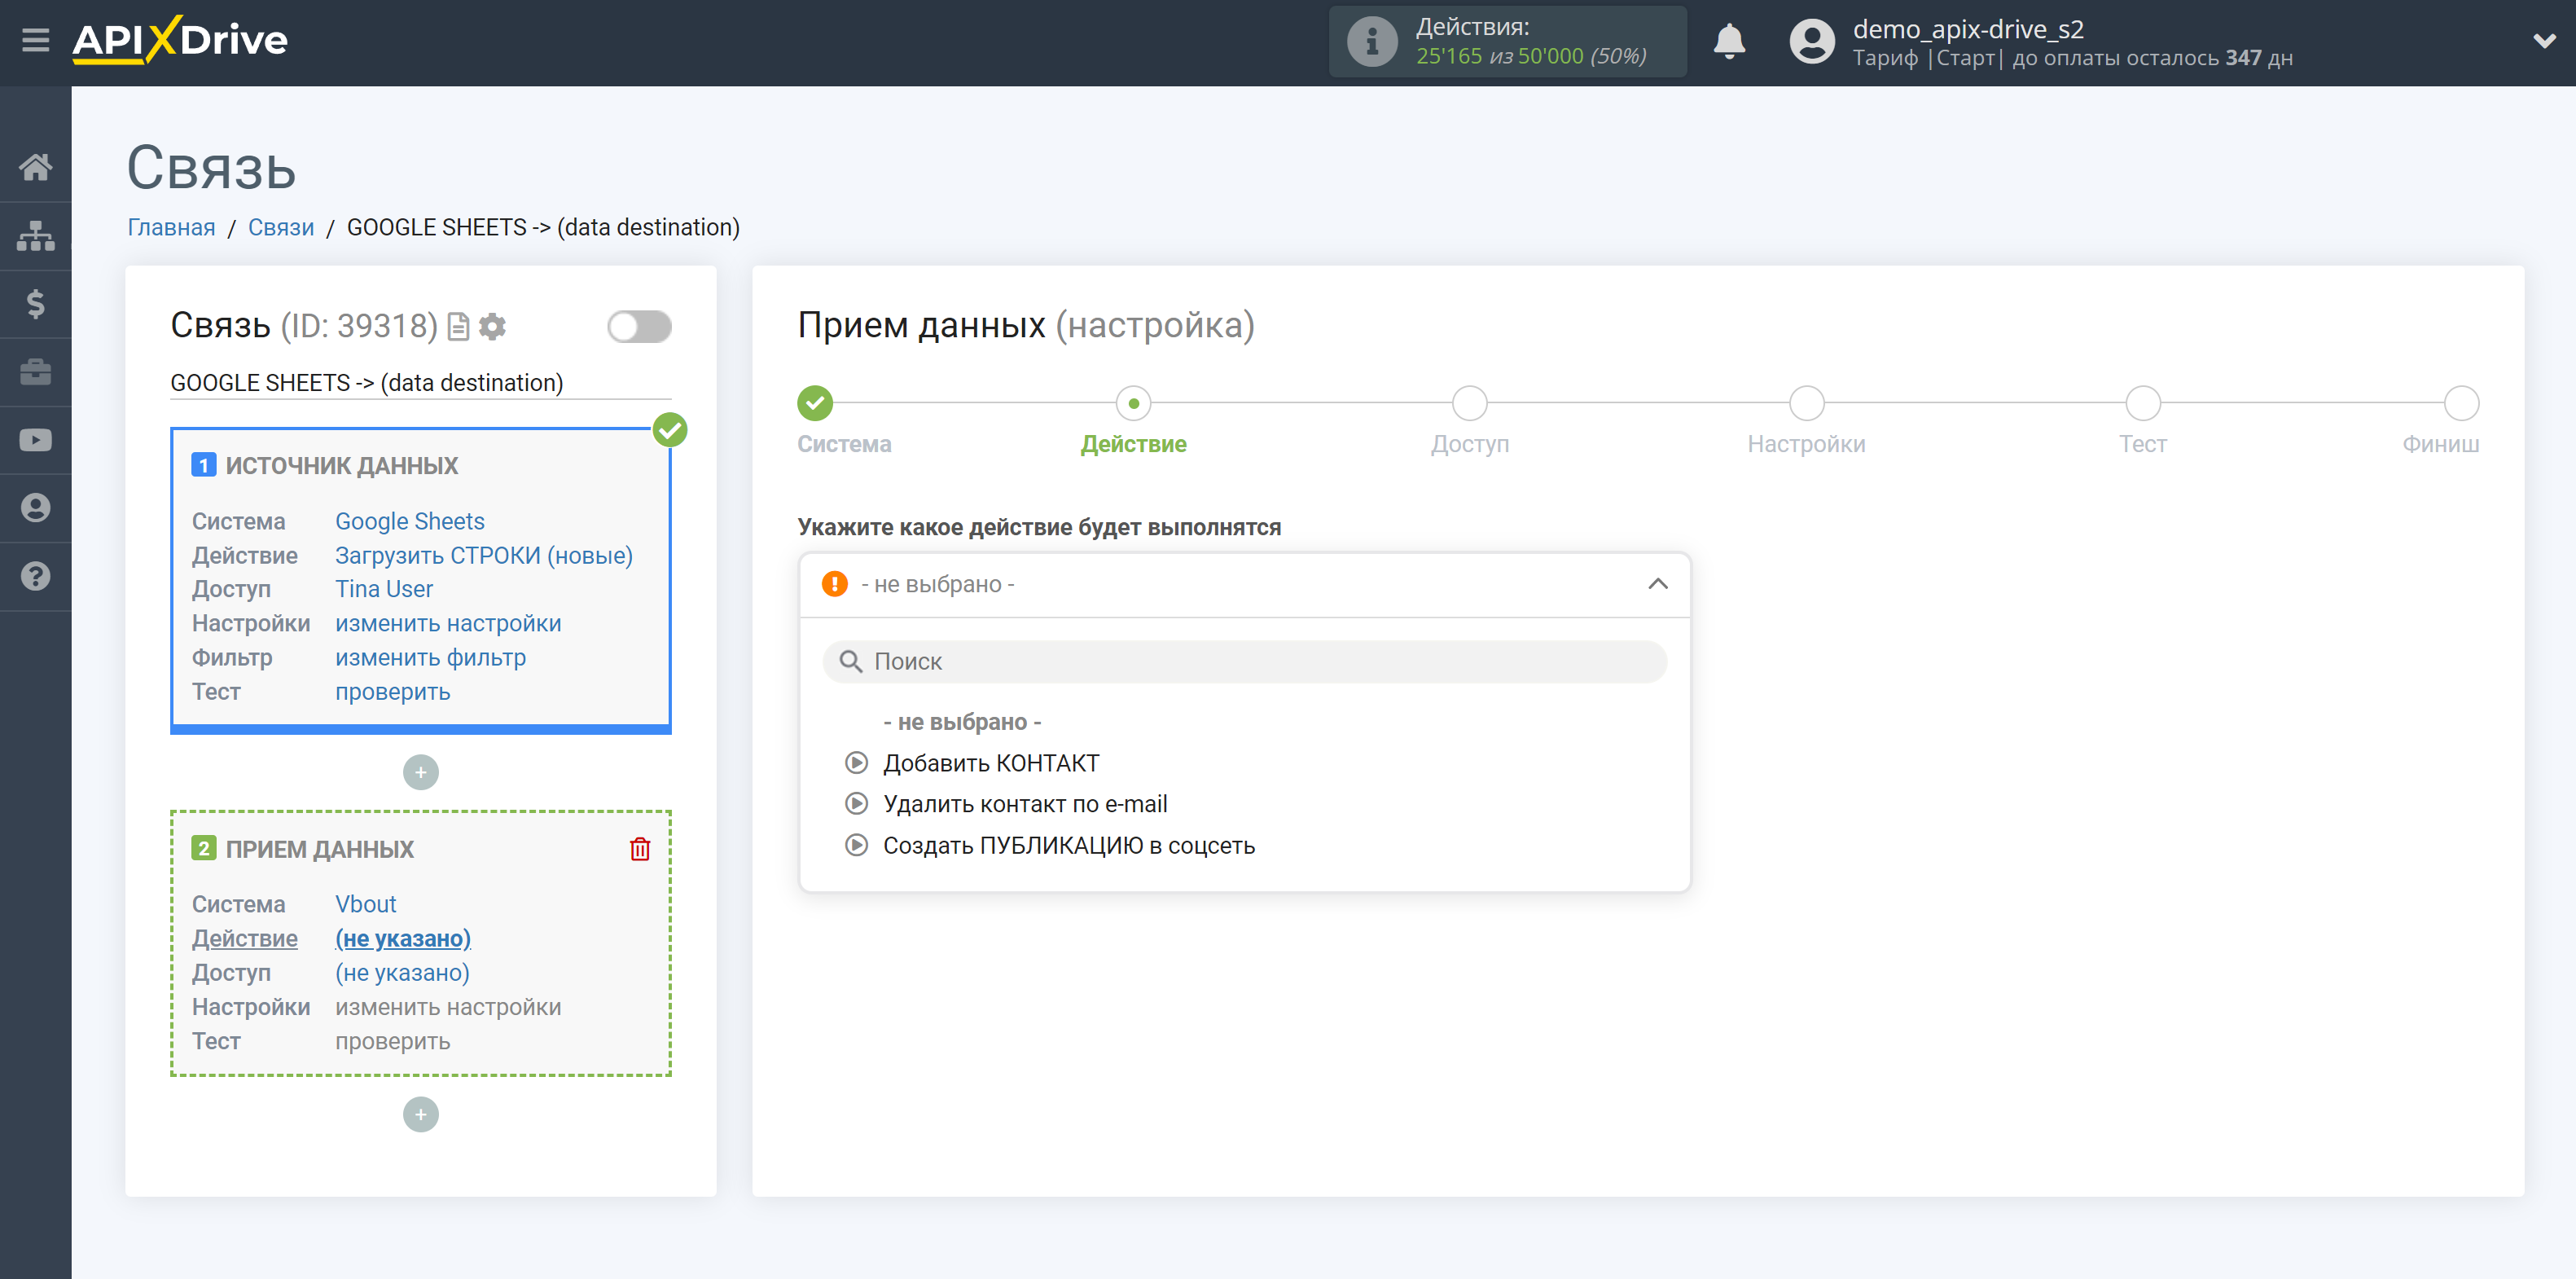2576x1279 pixels.
Task: Open the 'Vbout' system link
Action: tap(365, 904)
